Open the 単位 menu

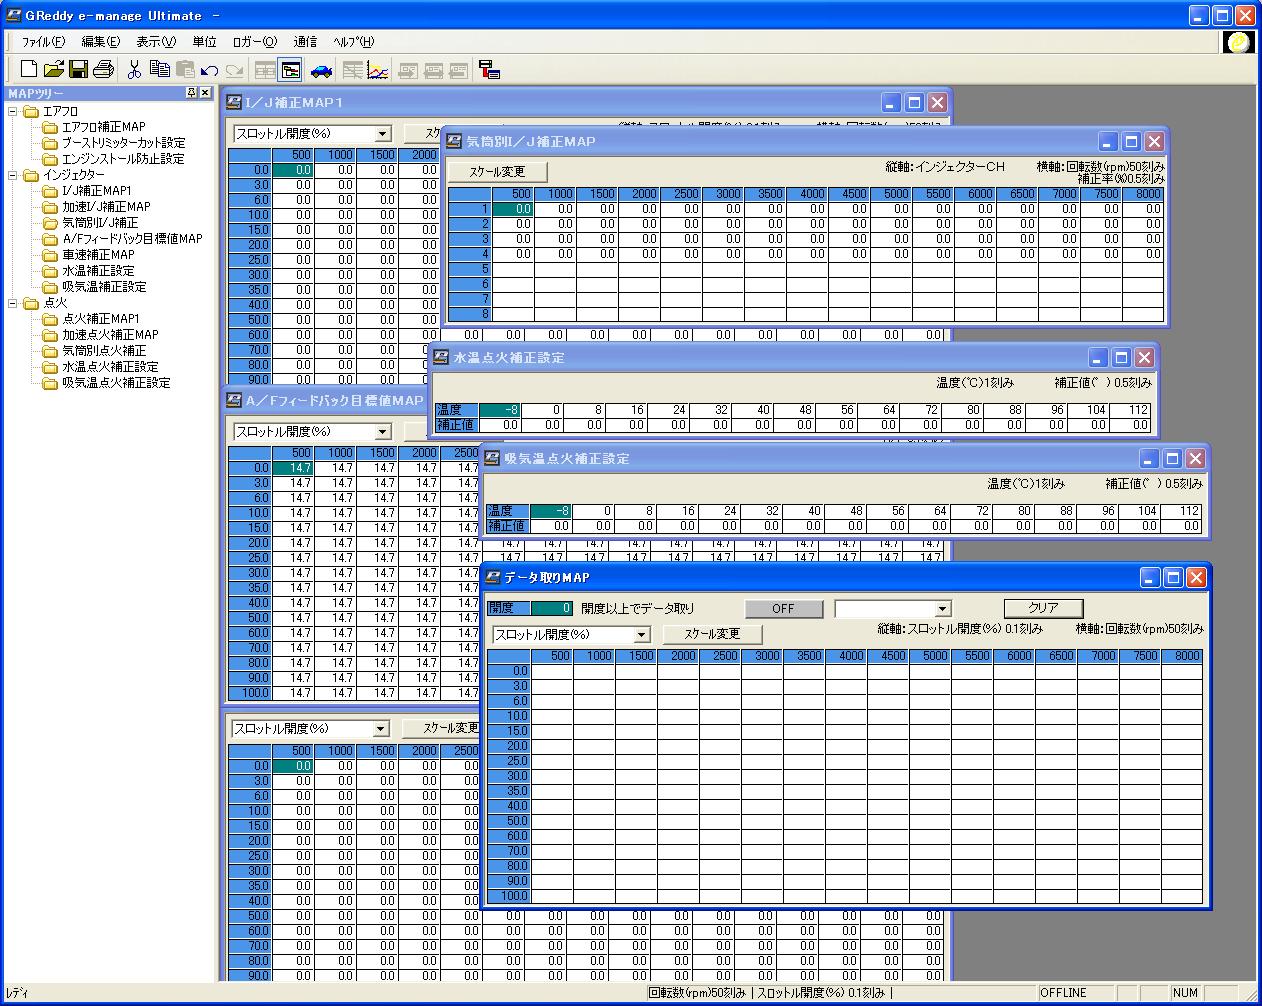point(204,42)
